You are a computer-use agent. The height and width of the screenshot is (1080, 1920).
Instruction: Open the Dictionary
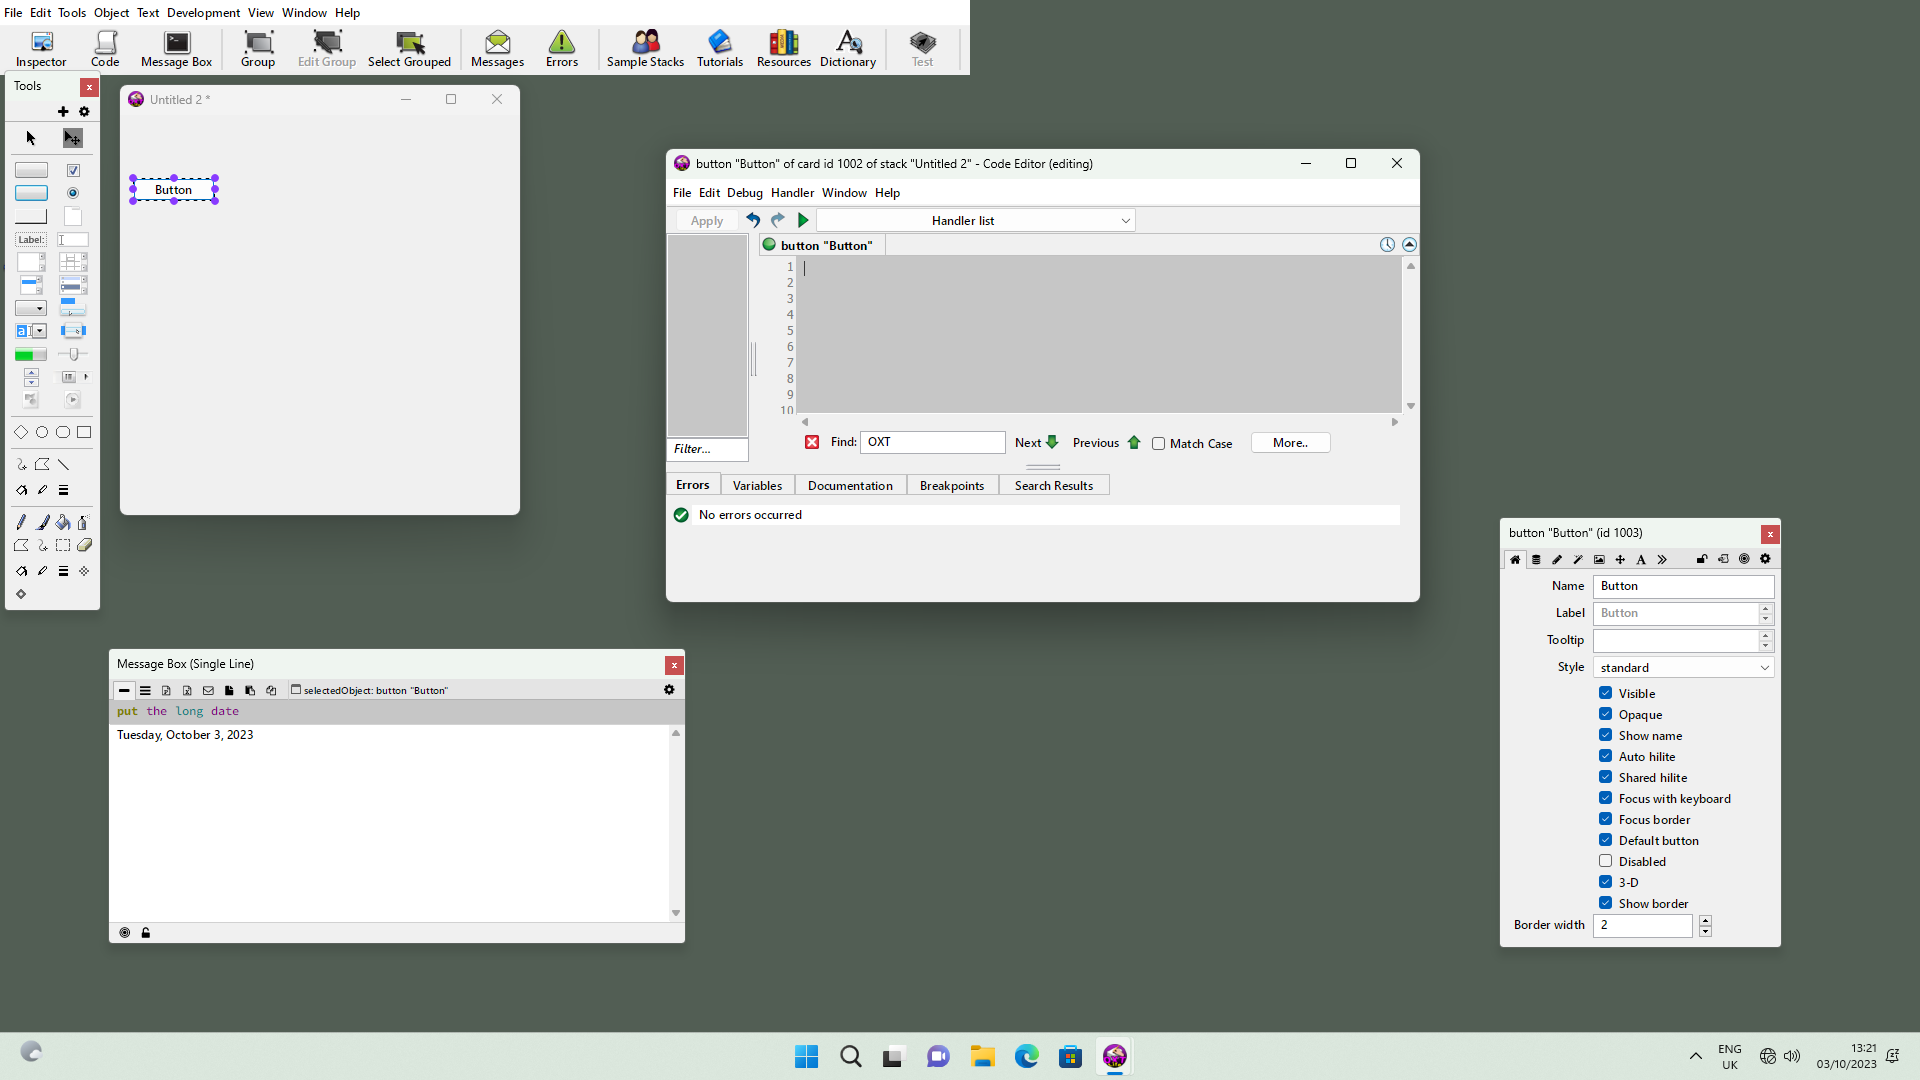point(848,49)
